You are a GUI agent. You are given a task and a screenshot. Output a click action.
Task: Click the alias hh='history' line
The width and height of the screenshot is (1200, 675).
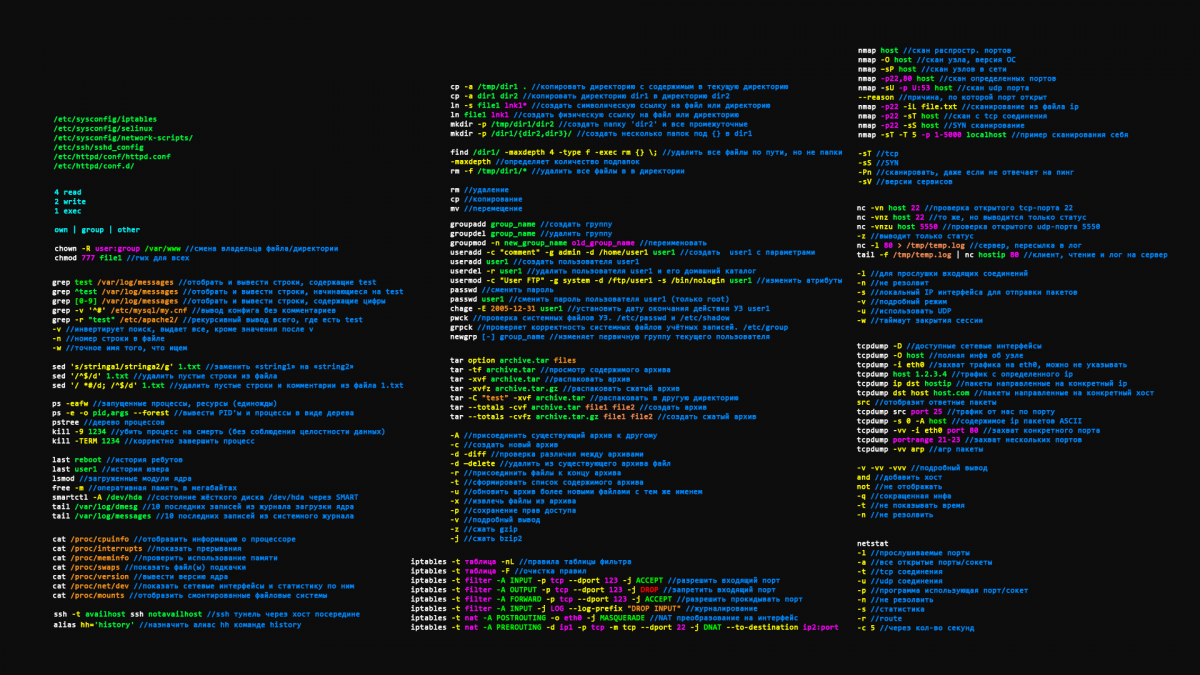(x=177, y=624)
